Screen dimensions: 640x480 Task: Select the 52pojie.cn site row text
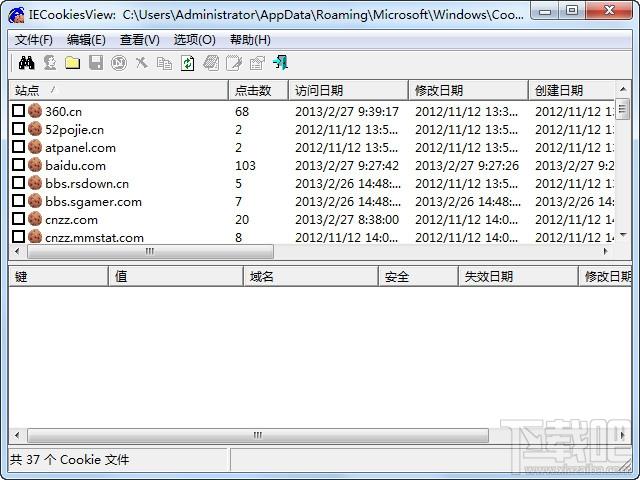pyautogui.click(x=74, y=129)
